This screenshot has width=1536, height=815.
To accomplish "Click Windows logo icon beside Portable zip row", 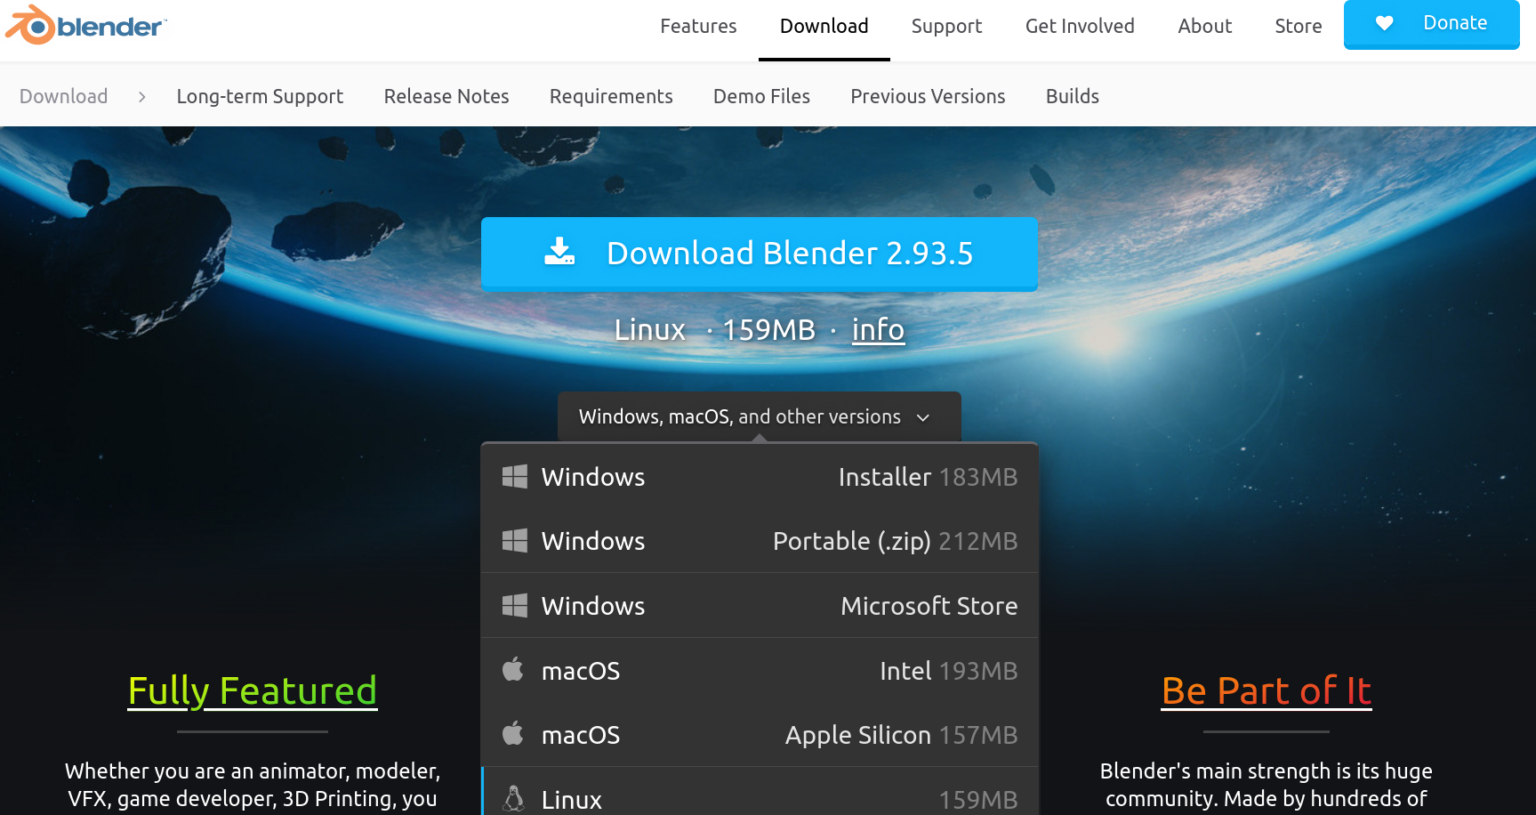I will (x=514, y=541).
